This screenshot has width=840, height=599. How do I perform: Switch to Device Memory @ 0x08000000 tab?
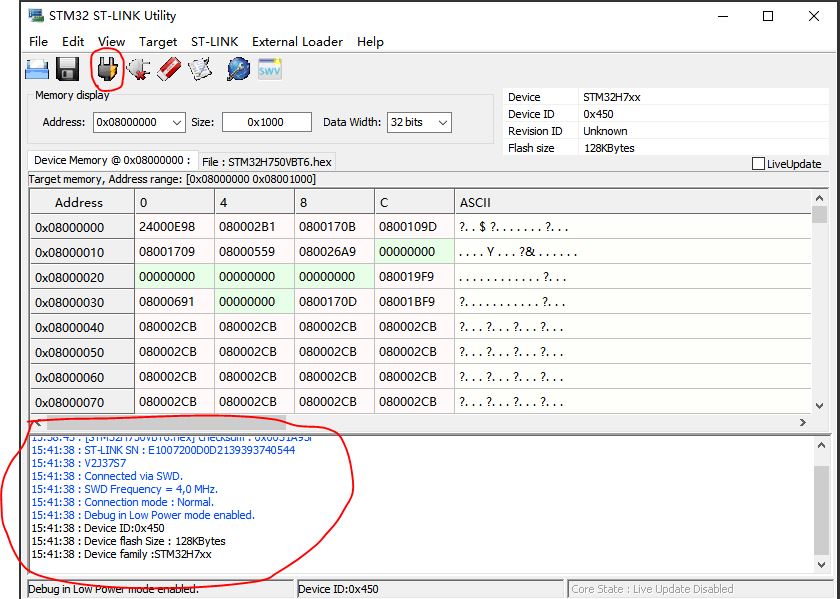pyautogui.click(x=112, y=160)
